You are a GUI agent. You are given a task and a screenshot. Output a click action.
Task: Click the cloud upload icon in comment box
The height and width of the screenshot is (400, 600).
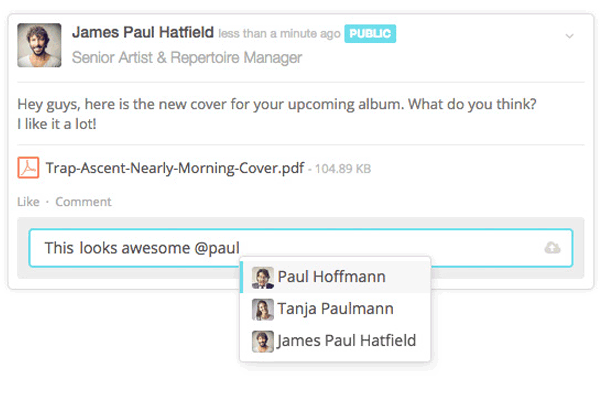tap(552, 247)
